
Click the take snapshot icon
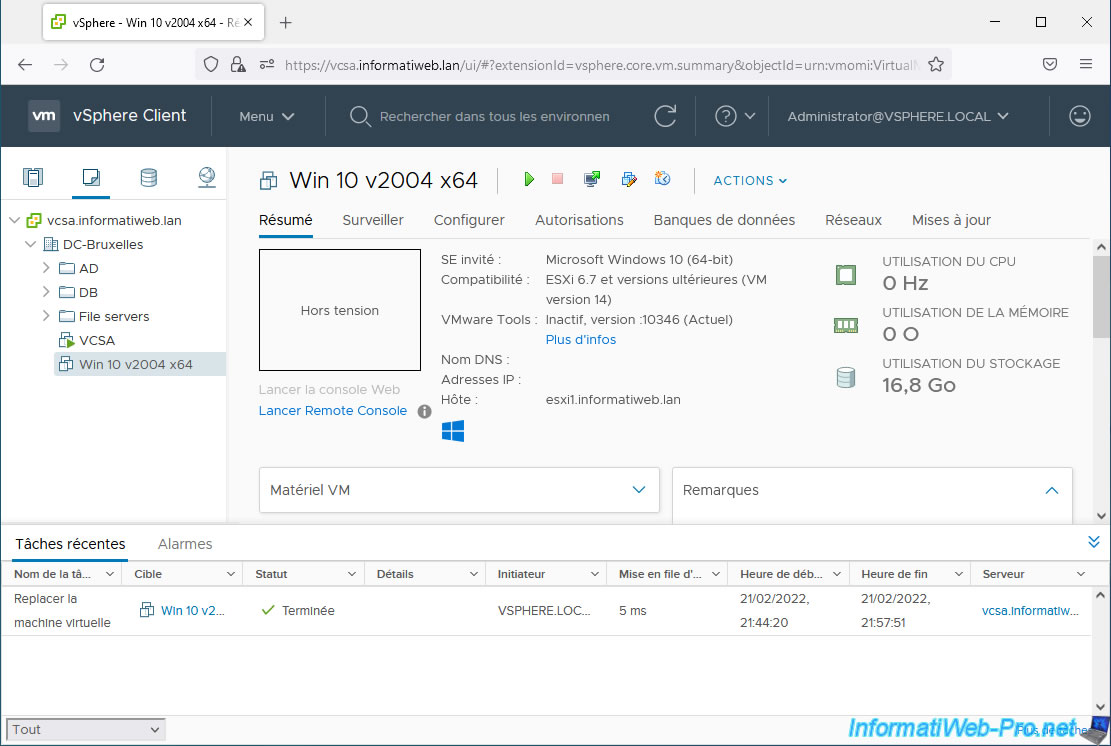tap(662, 179)
